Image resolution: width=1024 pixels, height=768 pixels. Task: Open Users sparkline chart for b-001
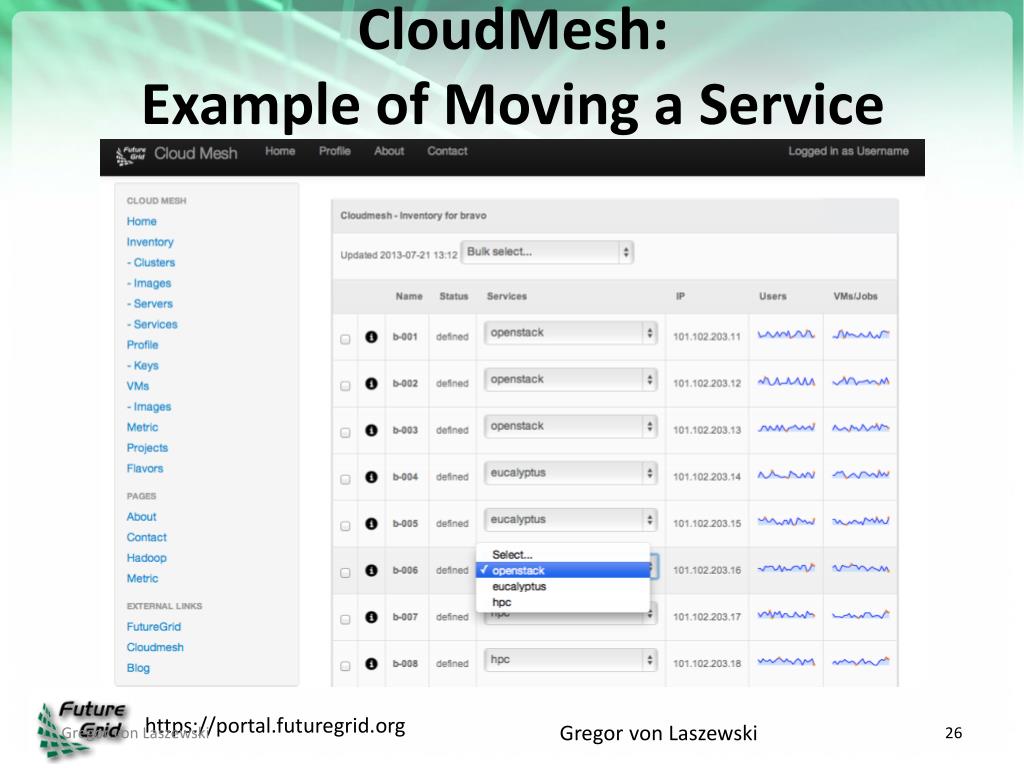tap(786, 335)
